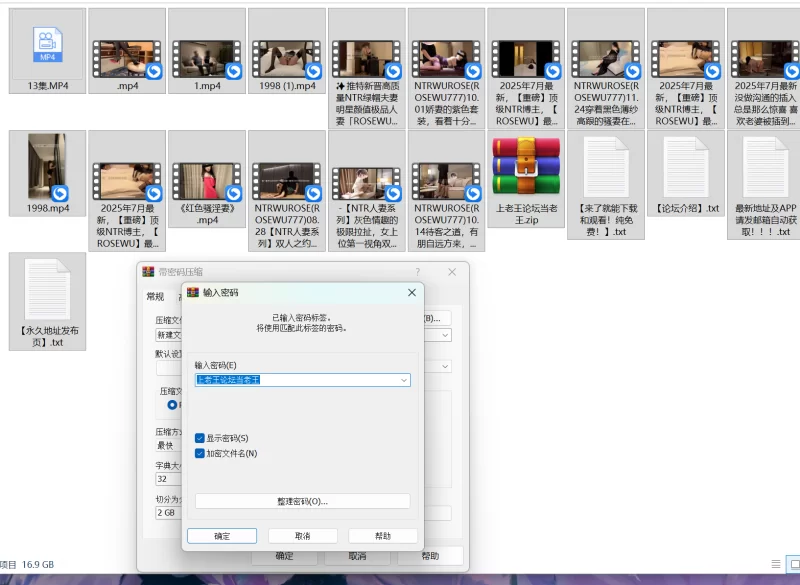800x585 pixels.
Task: Click 取消 in the 带密码压缩 dialog
Action: click(x=357, y=556)
